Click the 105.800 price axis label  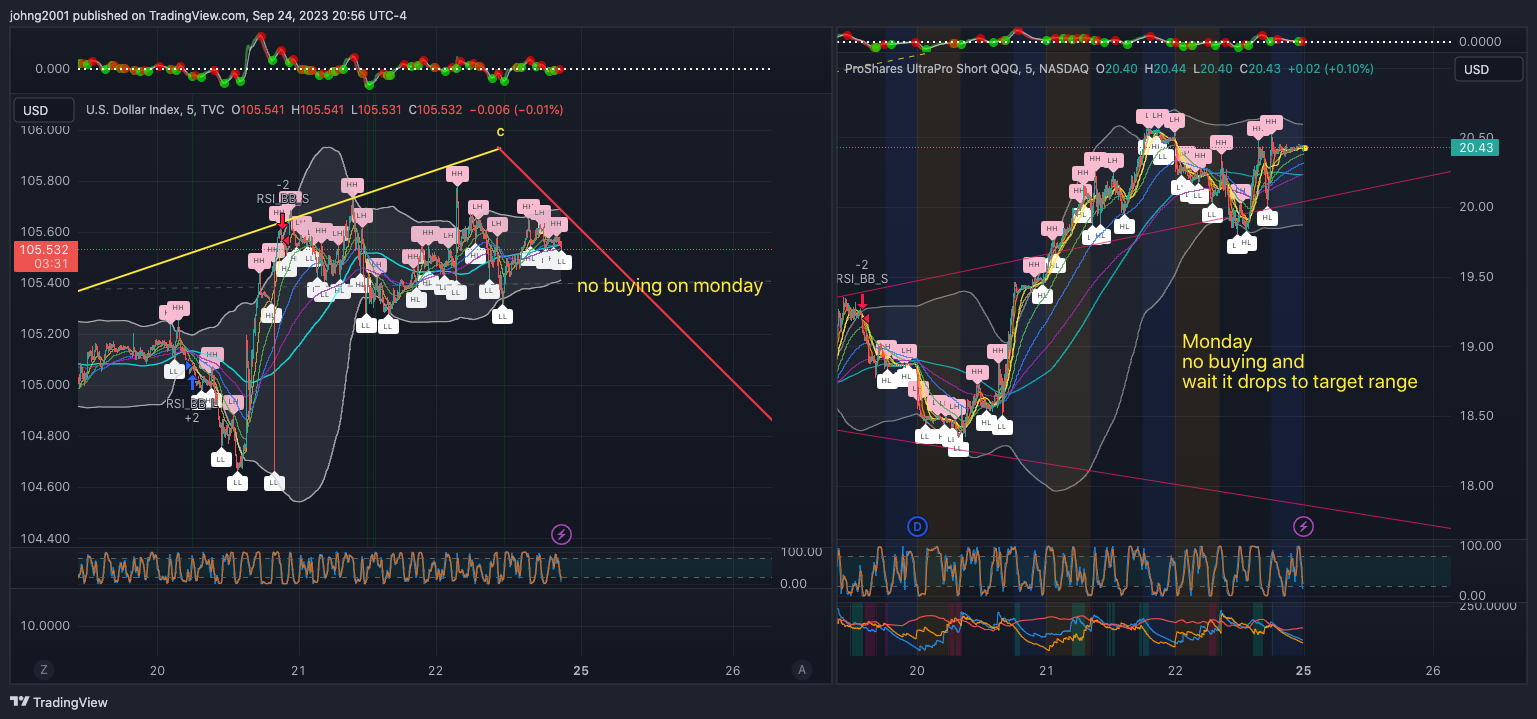(46, 180)
